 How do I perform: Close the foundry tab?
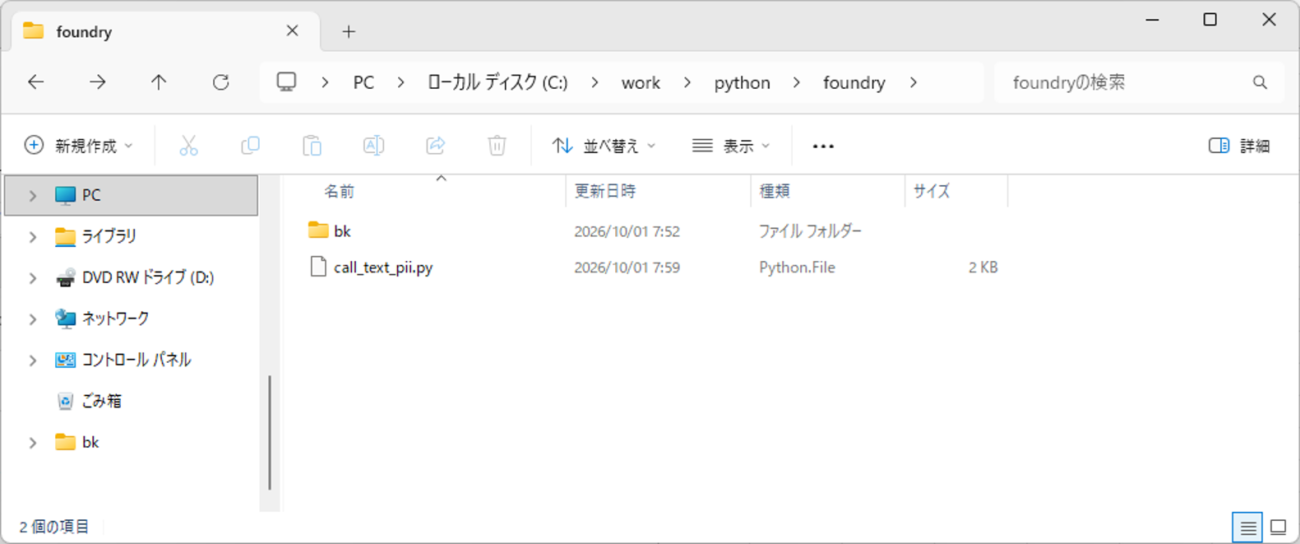click(x=292, y=31)
